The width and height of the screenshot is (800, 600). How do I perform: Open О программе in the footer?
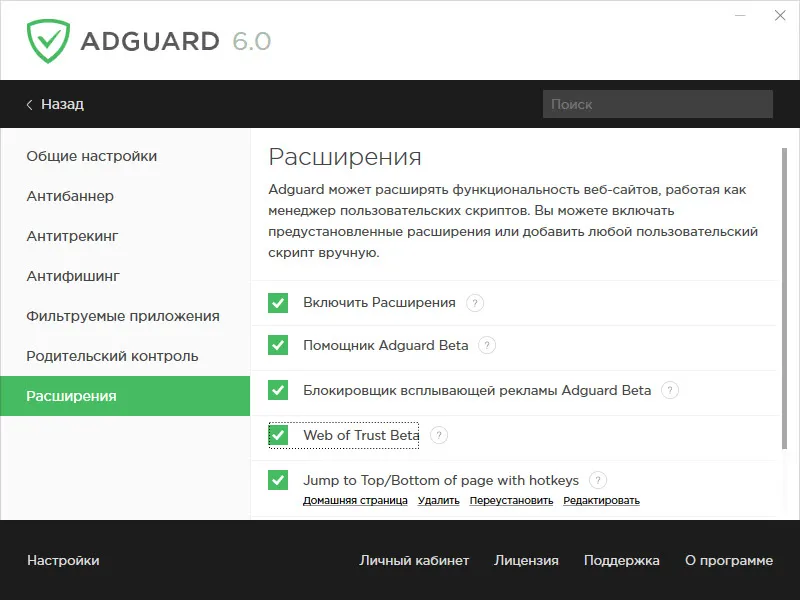729,560
